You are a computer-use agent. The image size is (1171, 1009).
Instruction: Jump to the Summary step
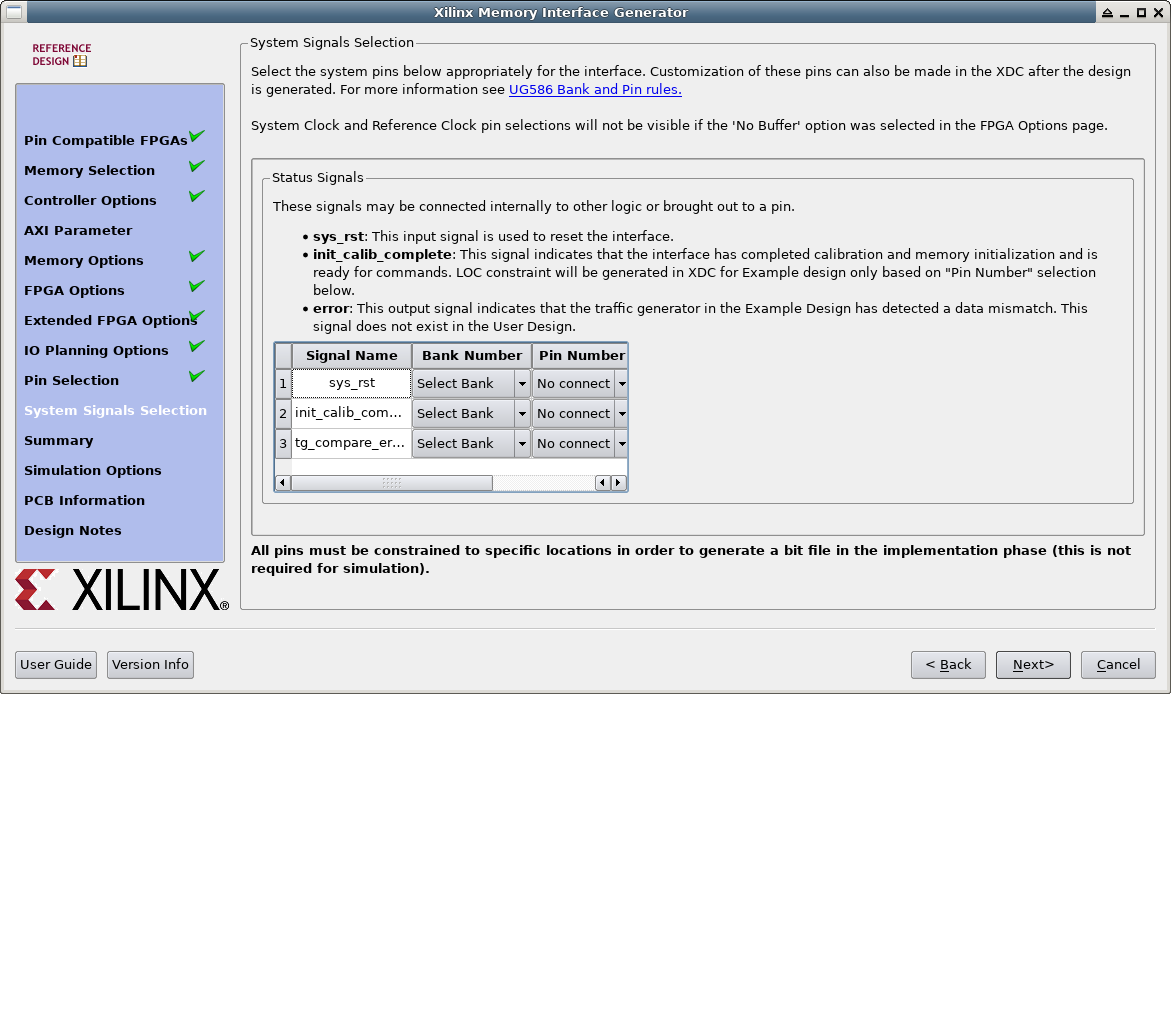(58, 440)
